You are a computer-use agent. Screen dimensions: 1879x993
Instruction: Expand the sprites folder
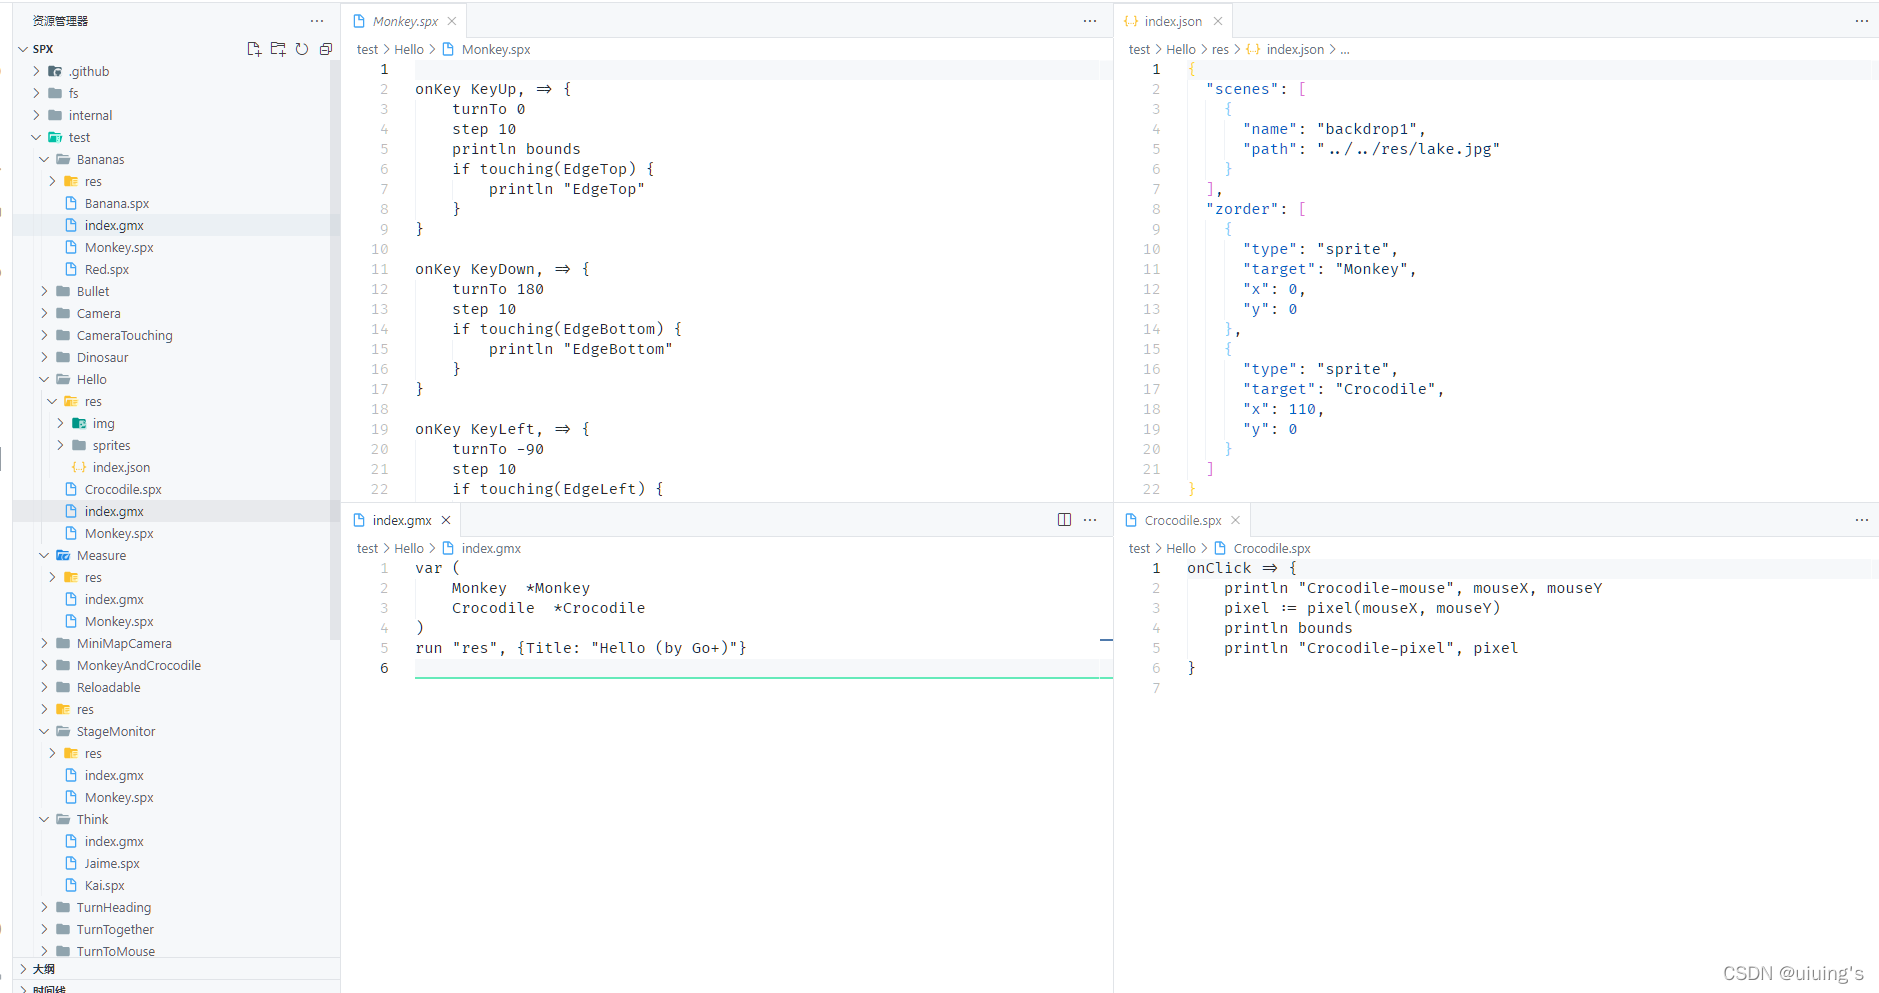pyautogui.click(x=61, y=445)
